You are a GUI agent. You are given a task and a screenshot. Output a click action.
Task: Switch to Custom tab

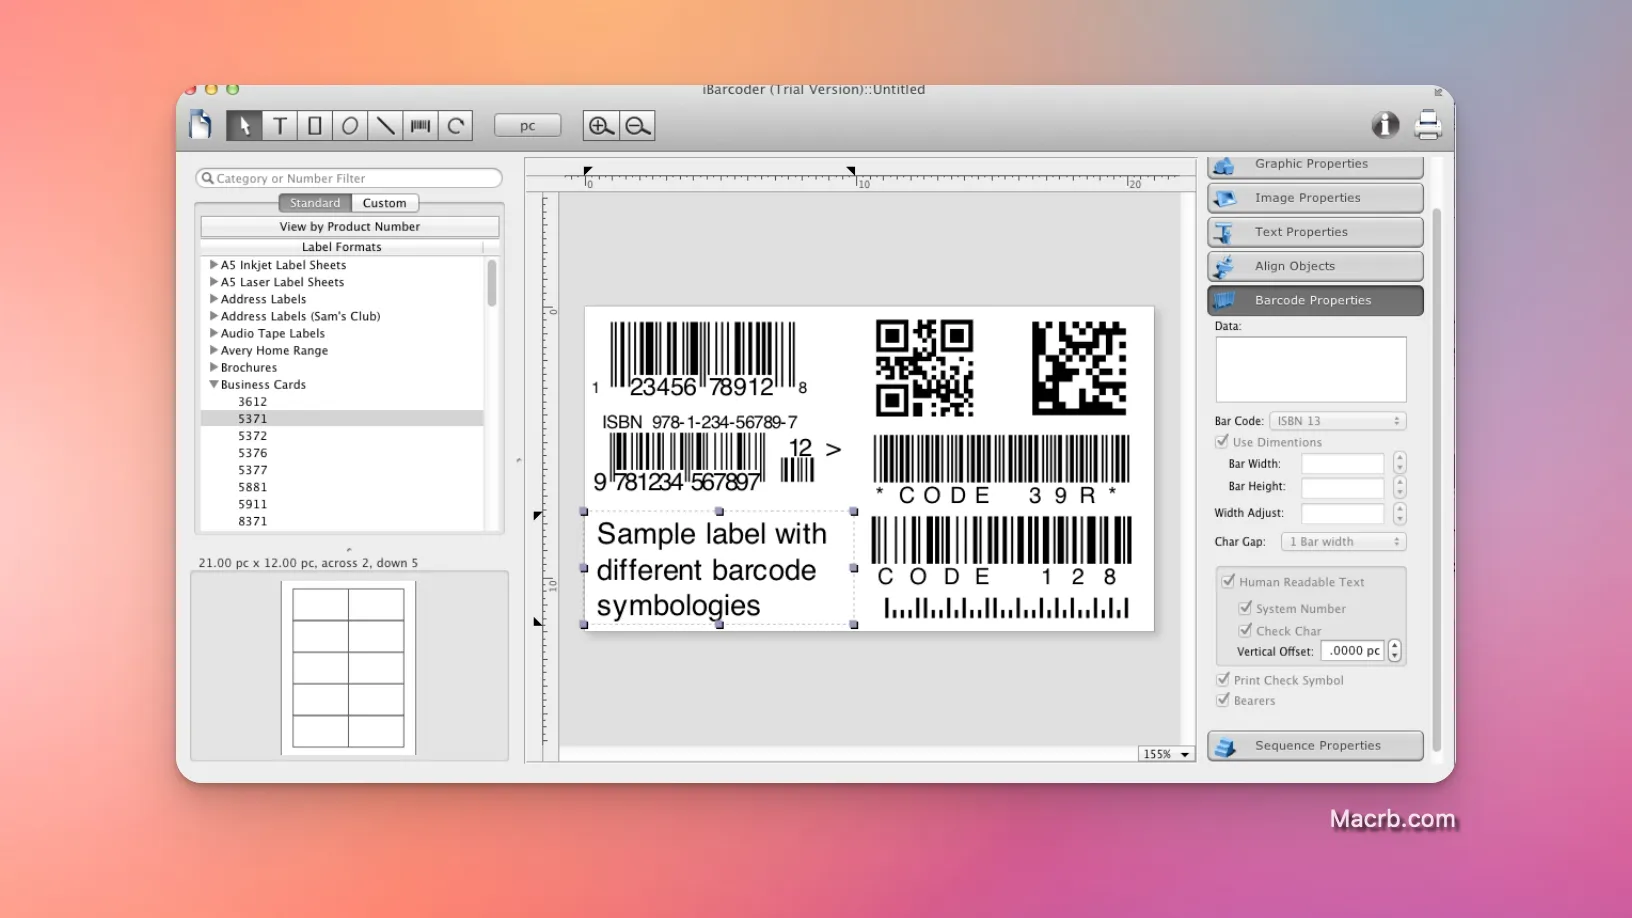pos(384,203)
